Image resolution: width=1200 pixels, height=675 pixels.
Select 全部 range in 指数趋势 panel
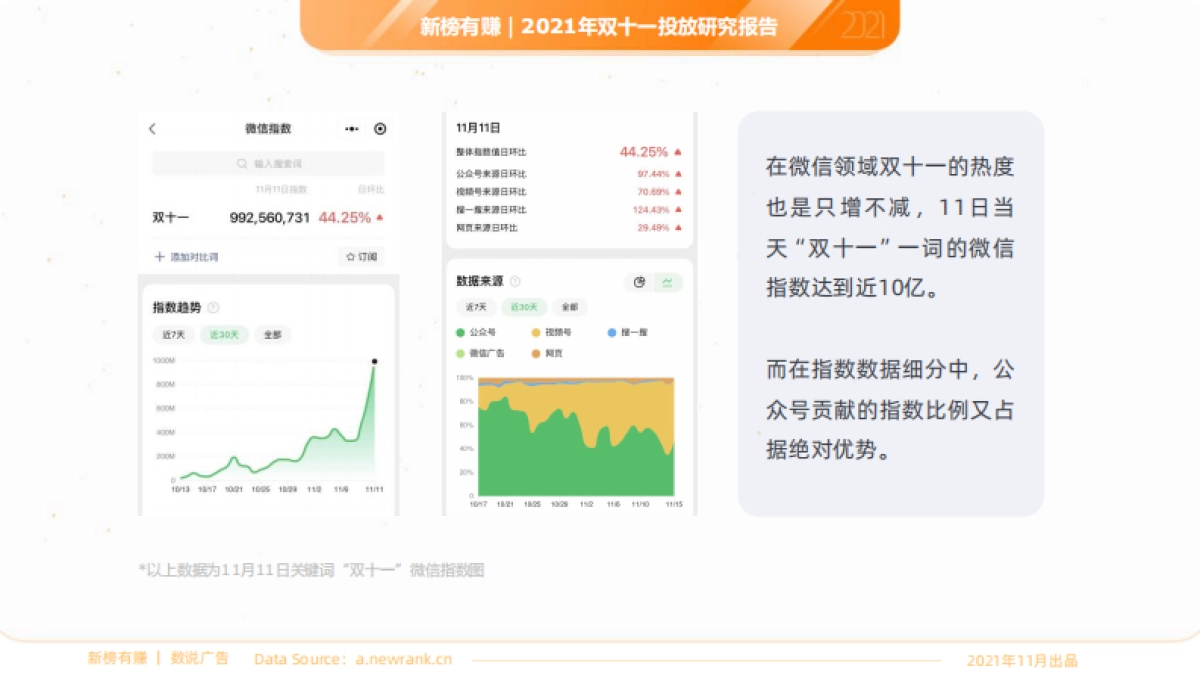click(x=272, y=335)
